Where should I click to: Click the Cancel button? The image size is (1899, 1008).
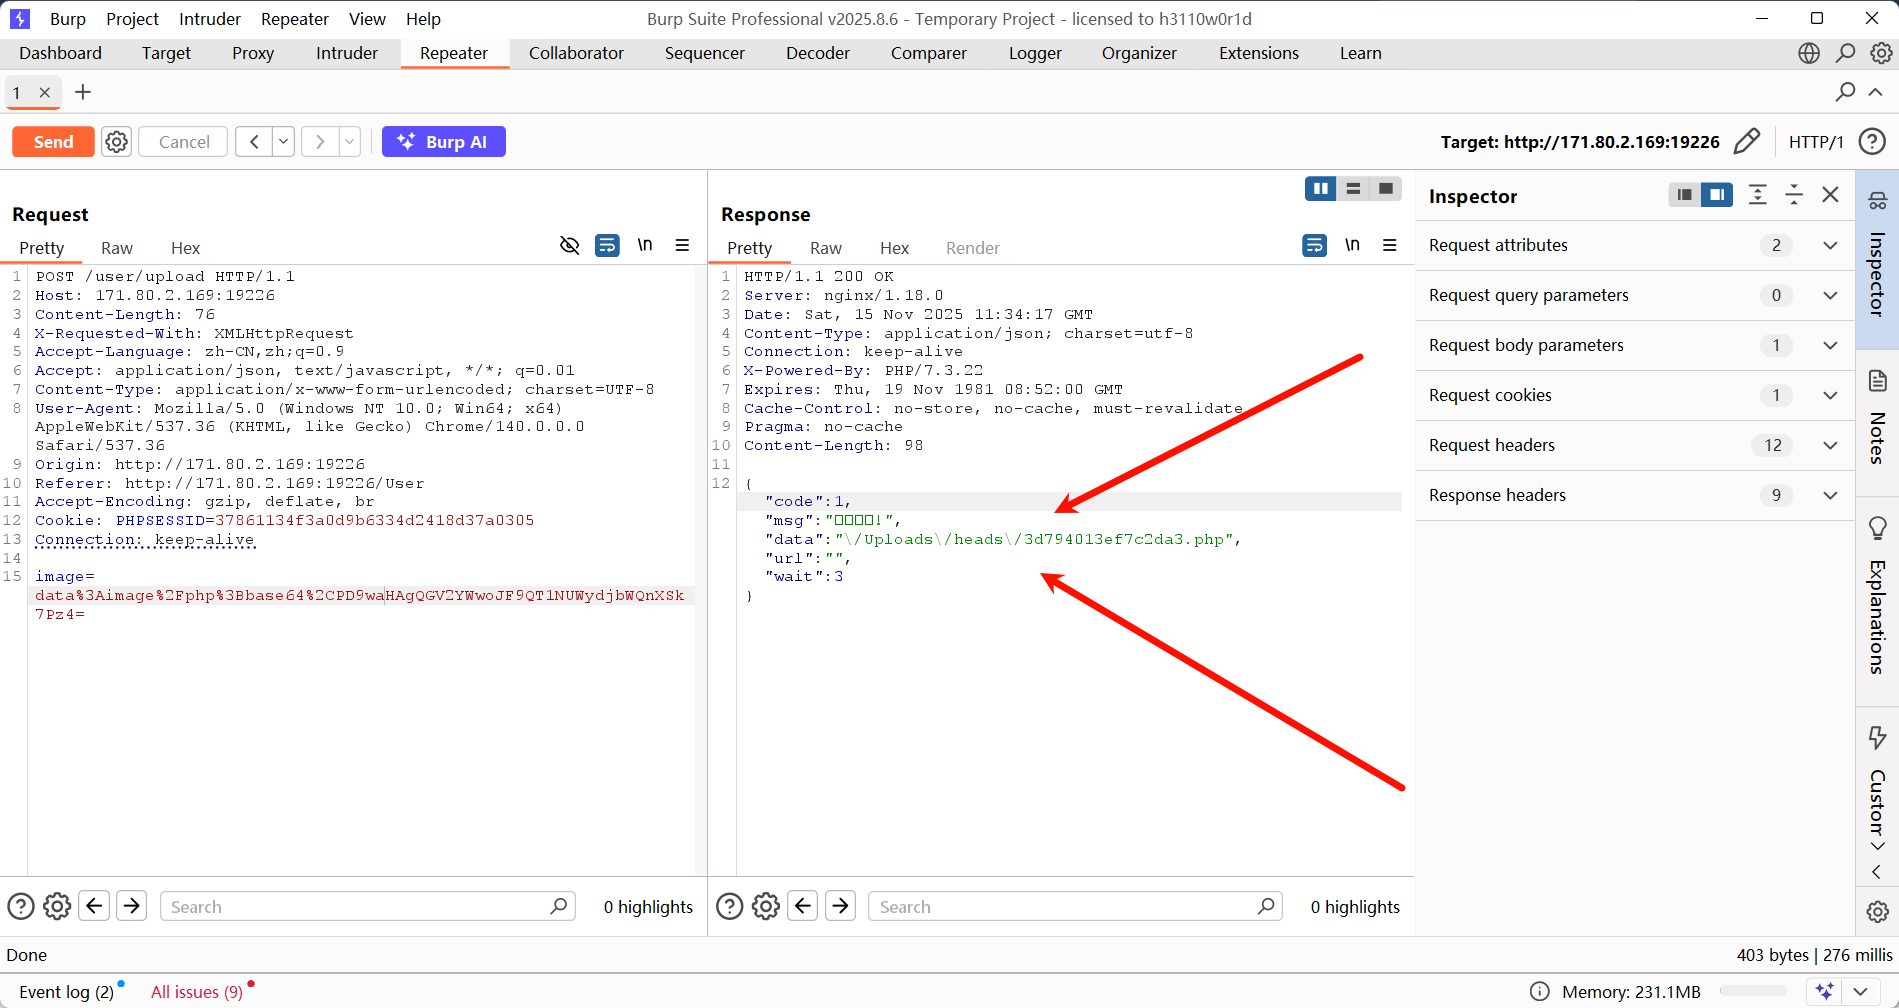184,142
